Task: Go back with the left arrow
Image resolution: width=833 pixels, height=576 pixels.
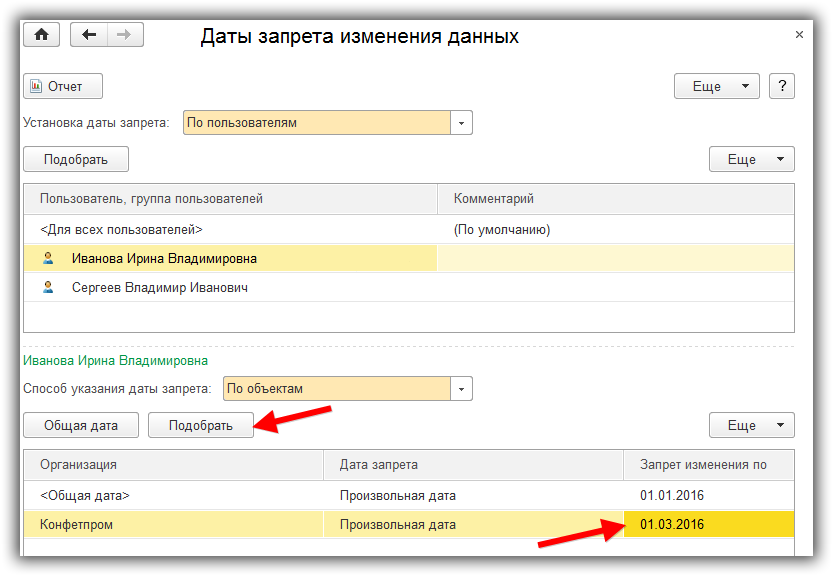Action: pyautogui.click(x=89, y=35)
